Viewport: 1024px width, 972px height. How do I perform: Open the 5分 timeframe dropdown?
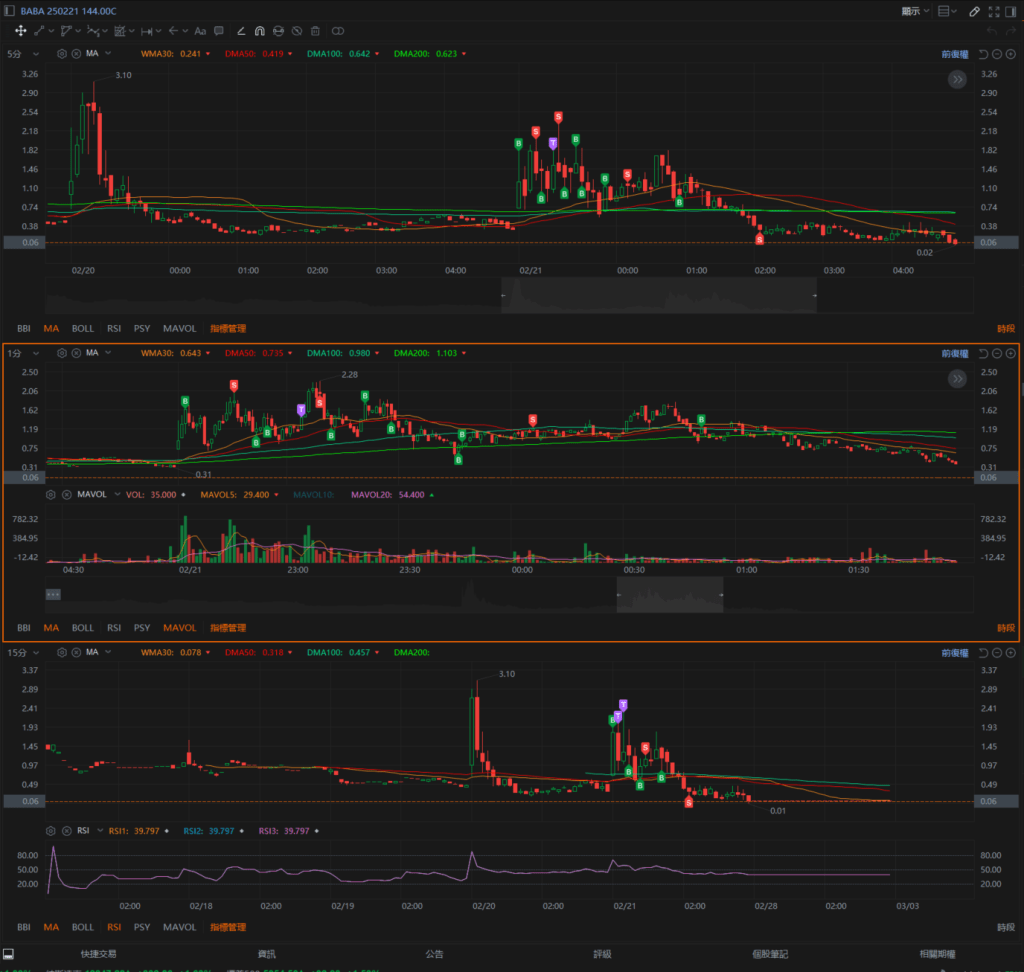coord(24,53)
